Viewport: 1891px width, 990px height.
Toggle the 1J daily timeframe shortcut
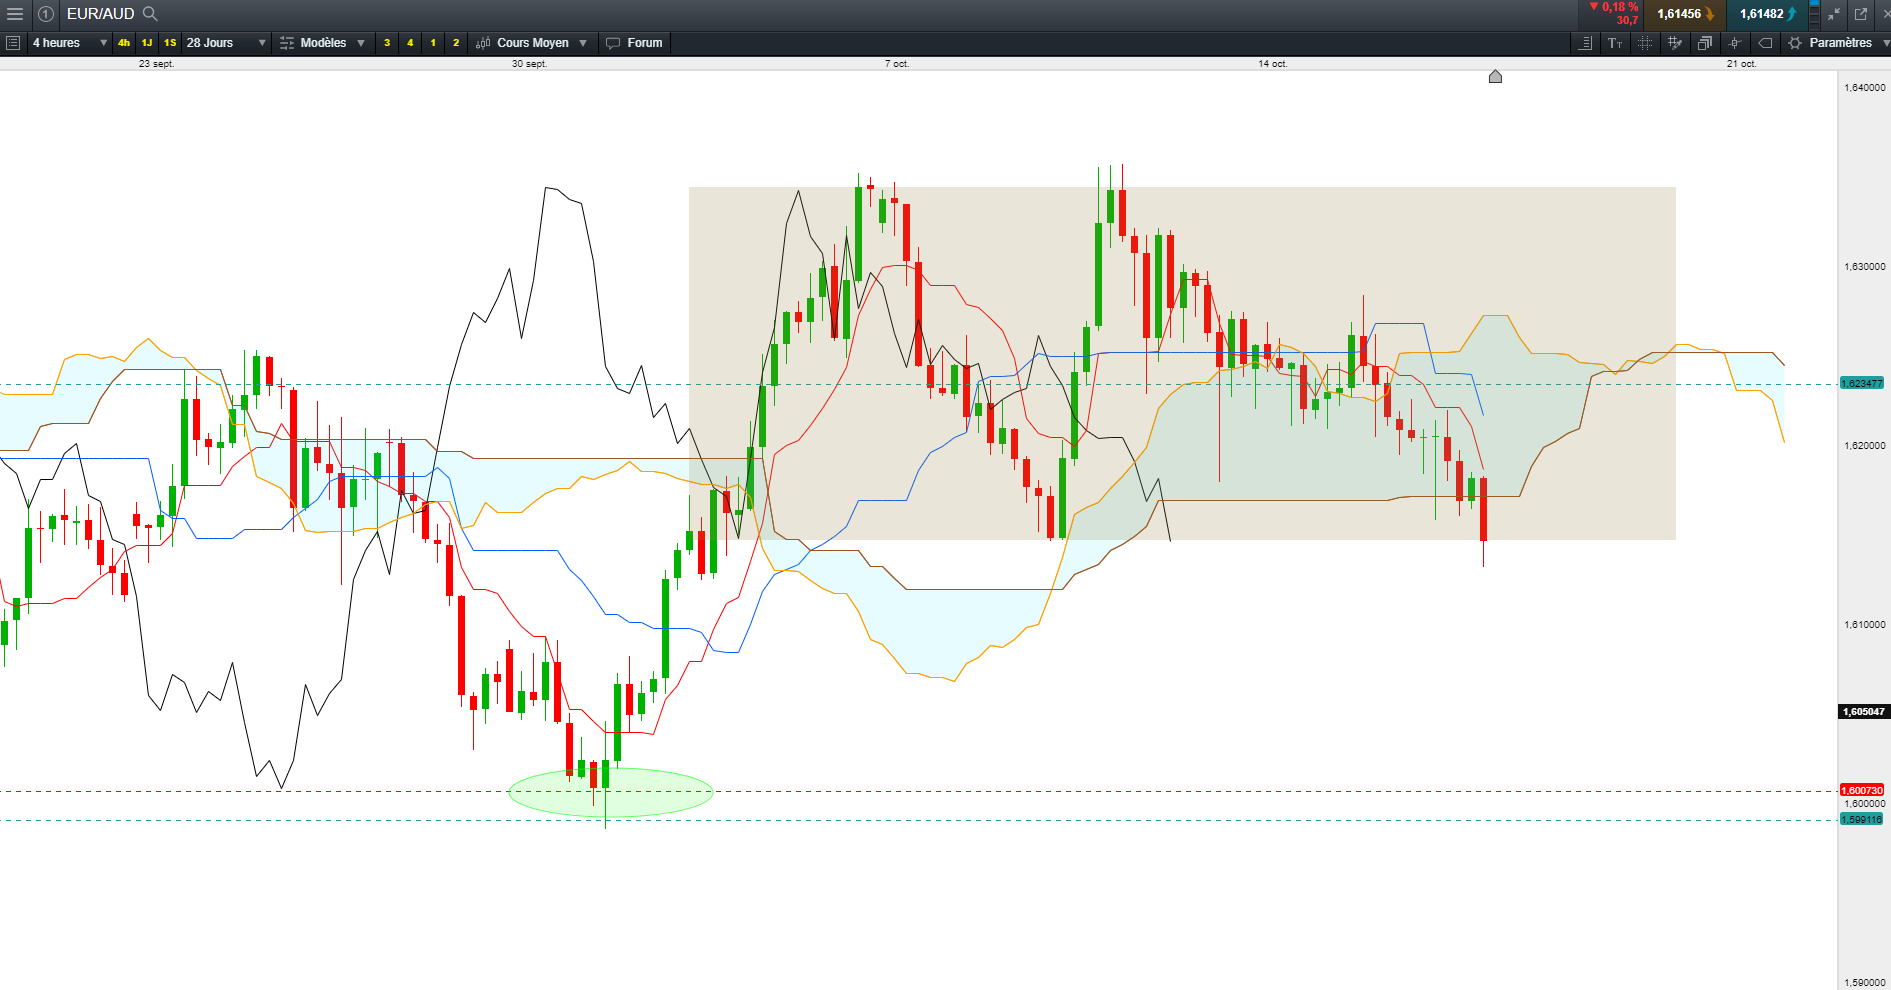pyautogui.click(x=147, y=43)
